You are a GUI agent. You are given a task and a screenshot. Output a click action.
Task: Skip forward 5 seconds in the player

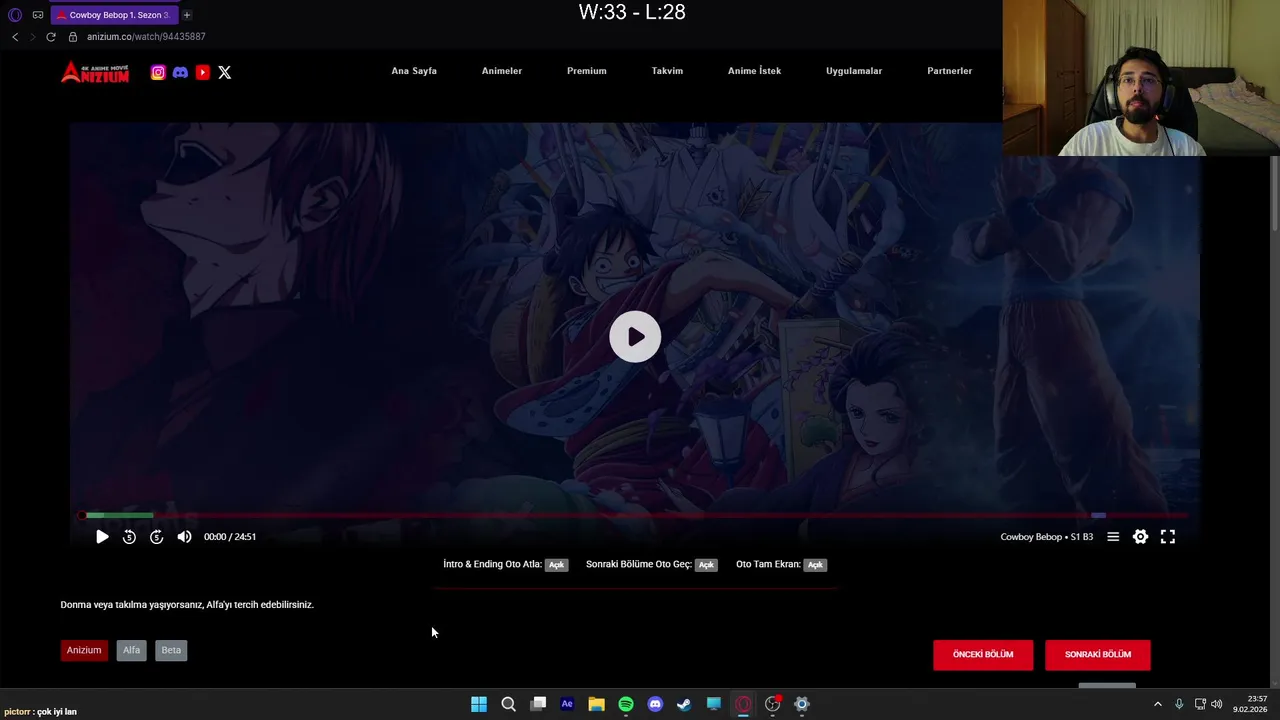156,537
